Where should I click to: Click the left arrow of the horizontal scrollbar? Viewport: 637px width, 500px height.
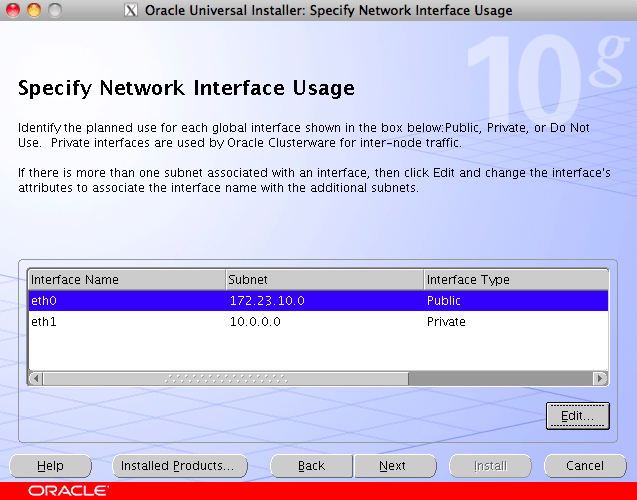(35, 379)
